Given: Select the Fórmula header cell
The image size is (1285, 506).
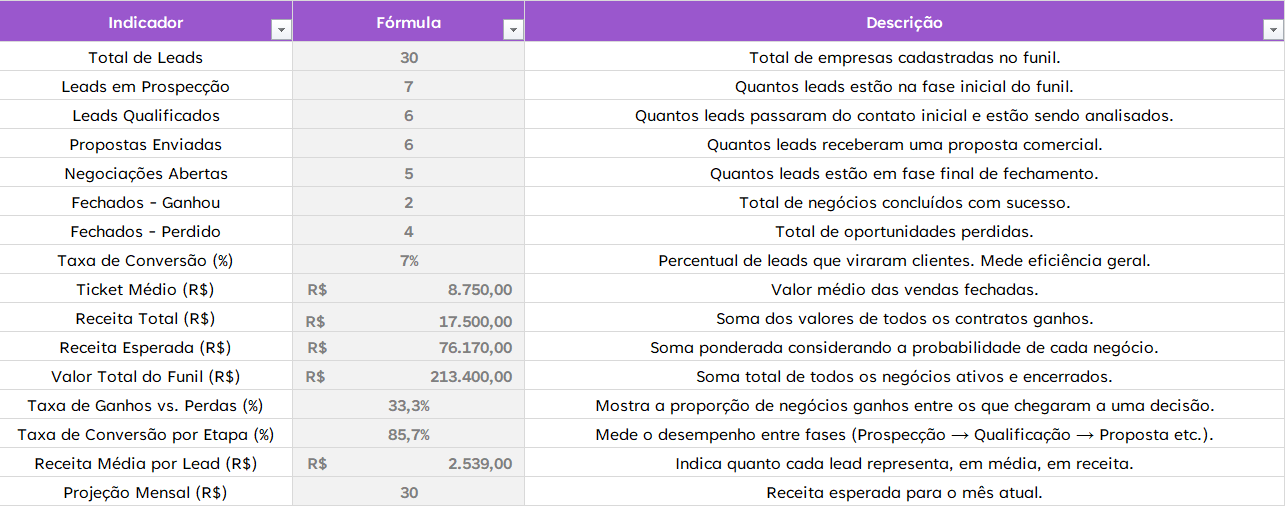Looking at the screenshot, I should click(x=408, y=22).
